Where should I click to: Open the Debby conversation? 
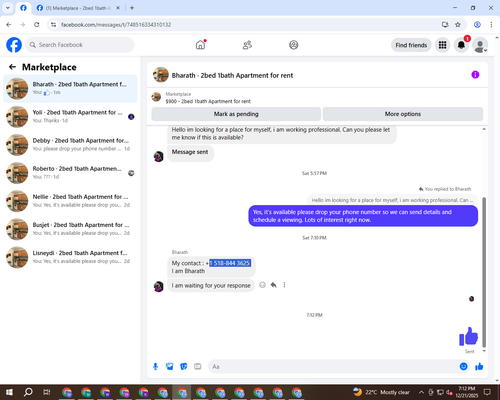click(x=70, y=145)
